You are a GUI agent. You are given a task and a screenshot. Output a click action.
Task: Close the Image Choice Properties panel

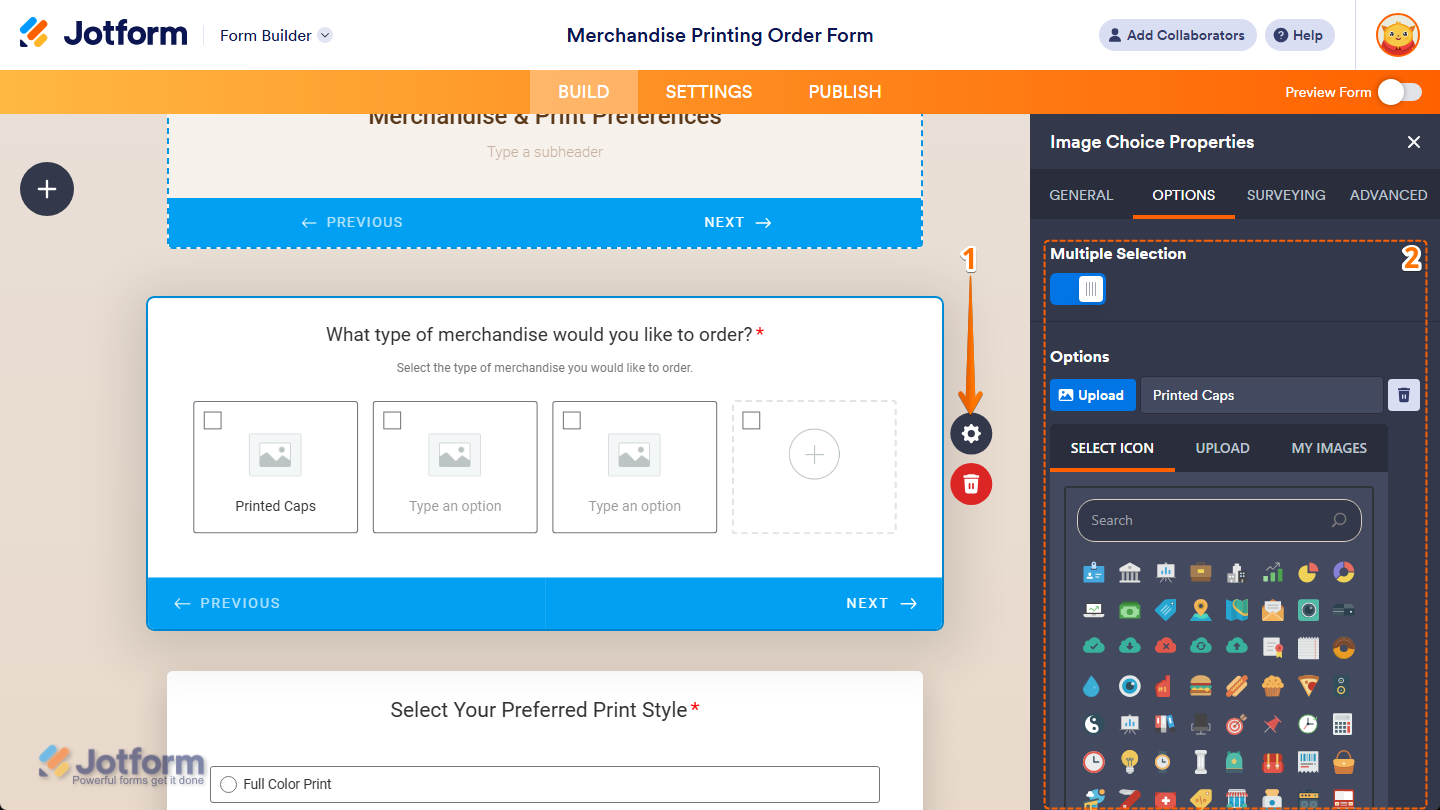click(x=1413, y=142)
